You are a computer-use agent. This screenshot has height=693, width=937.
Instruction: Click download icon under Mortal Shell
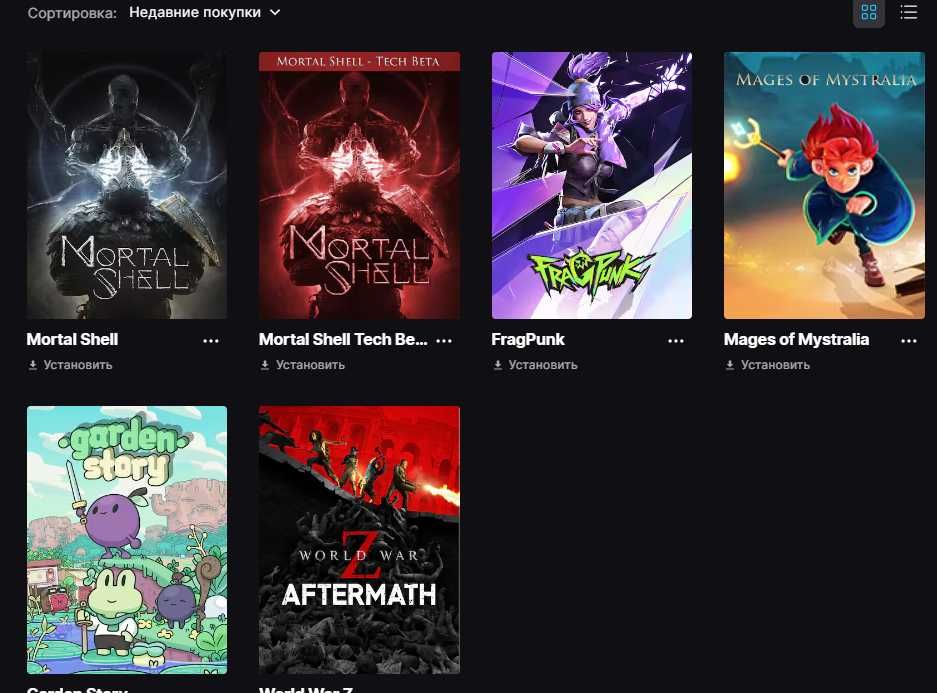coord(32,364)
